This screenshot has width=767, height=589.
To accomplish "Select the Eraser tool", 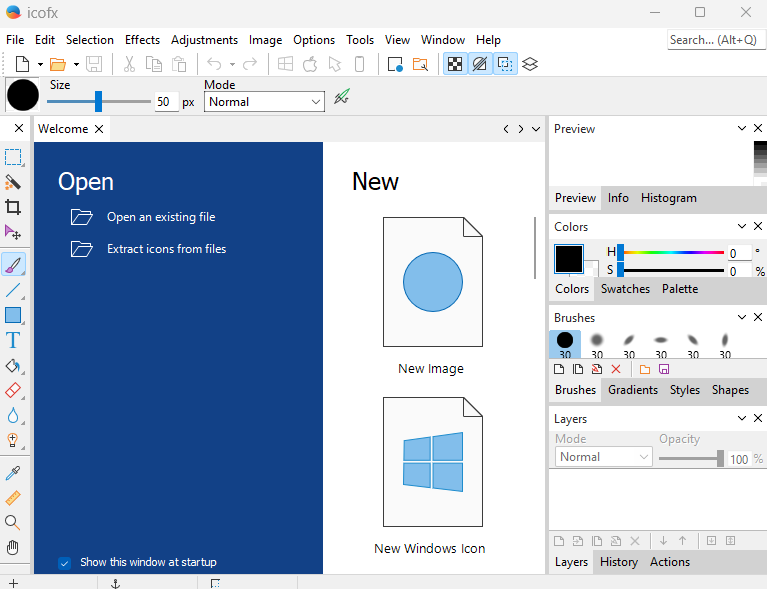I will [13, 390].
